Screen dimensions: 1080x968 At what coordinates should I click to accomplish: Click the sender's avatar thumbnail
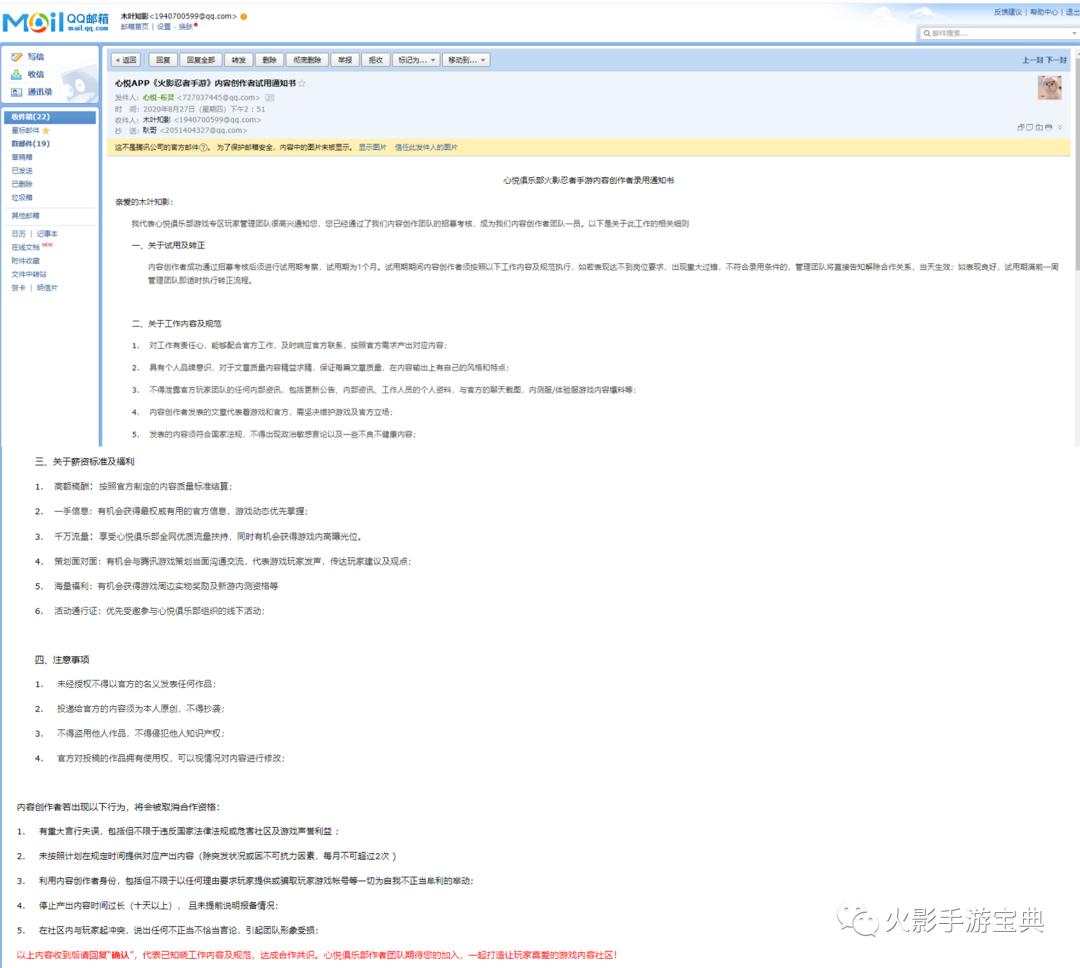[x=1050, y=89]
